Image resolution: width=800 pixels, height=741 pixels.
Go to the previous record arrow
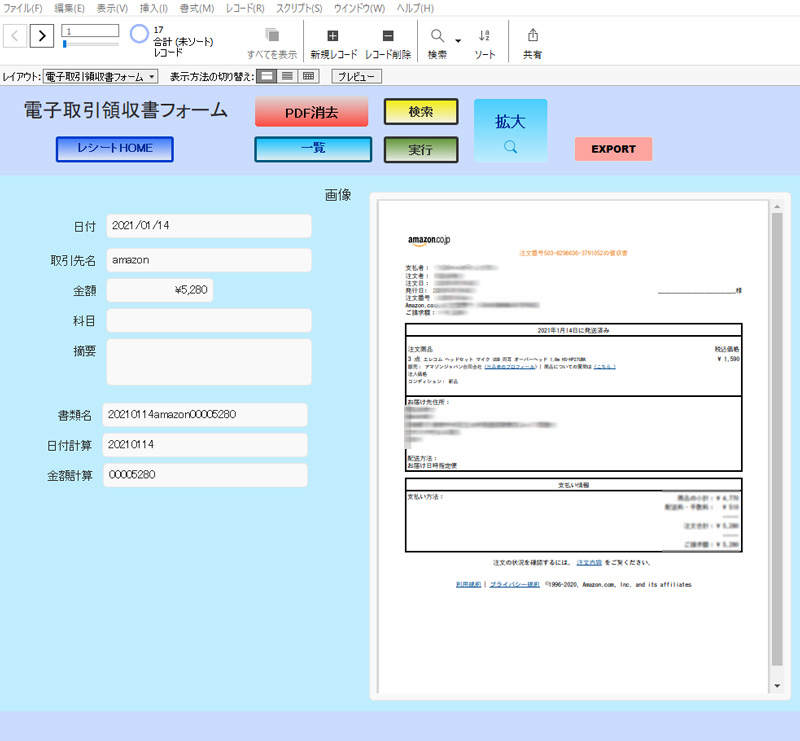click(15, 36)
